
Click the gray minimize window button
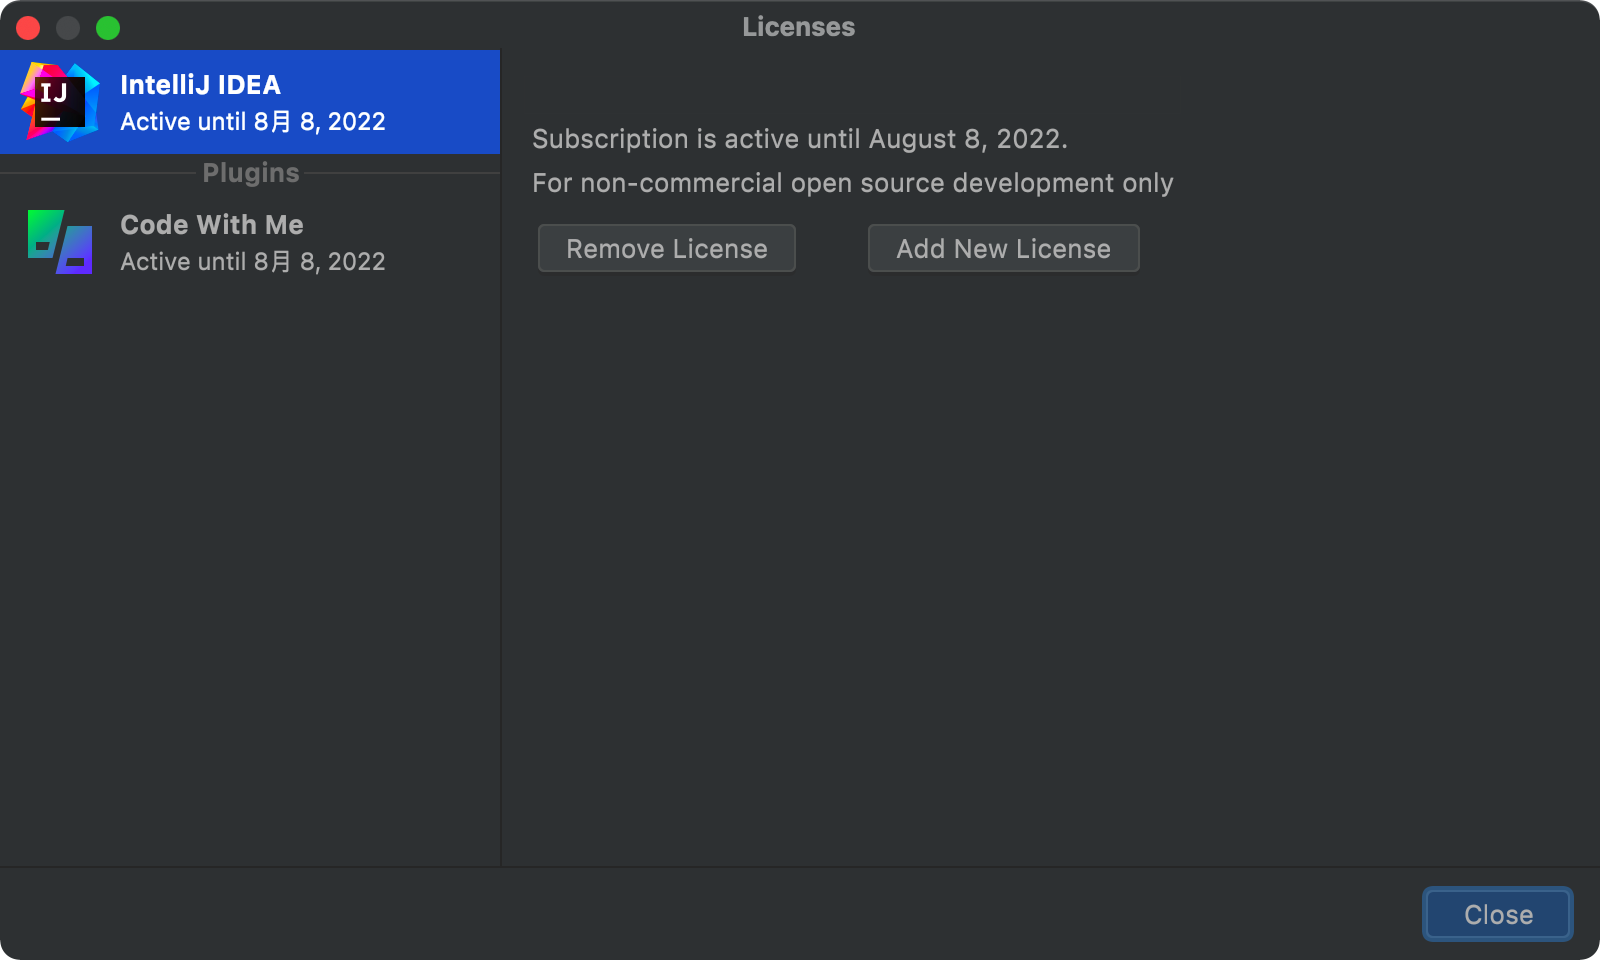[68, 28]
